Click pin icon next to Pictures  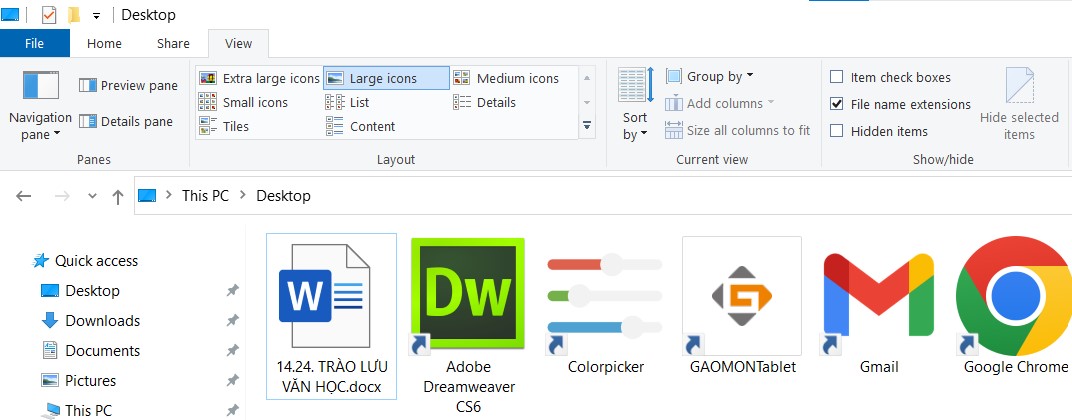coord(232,381)
